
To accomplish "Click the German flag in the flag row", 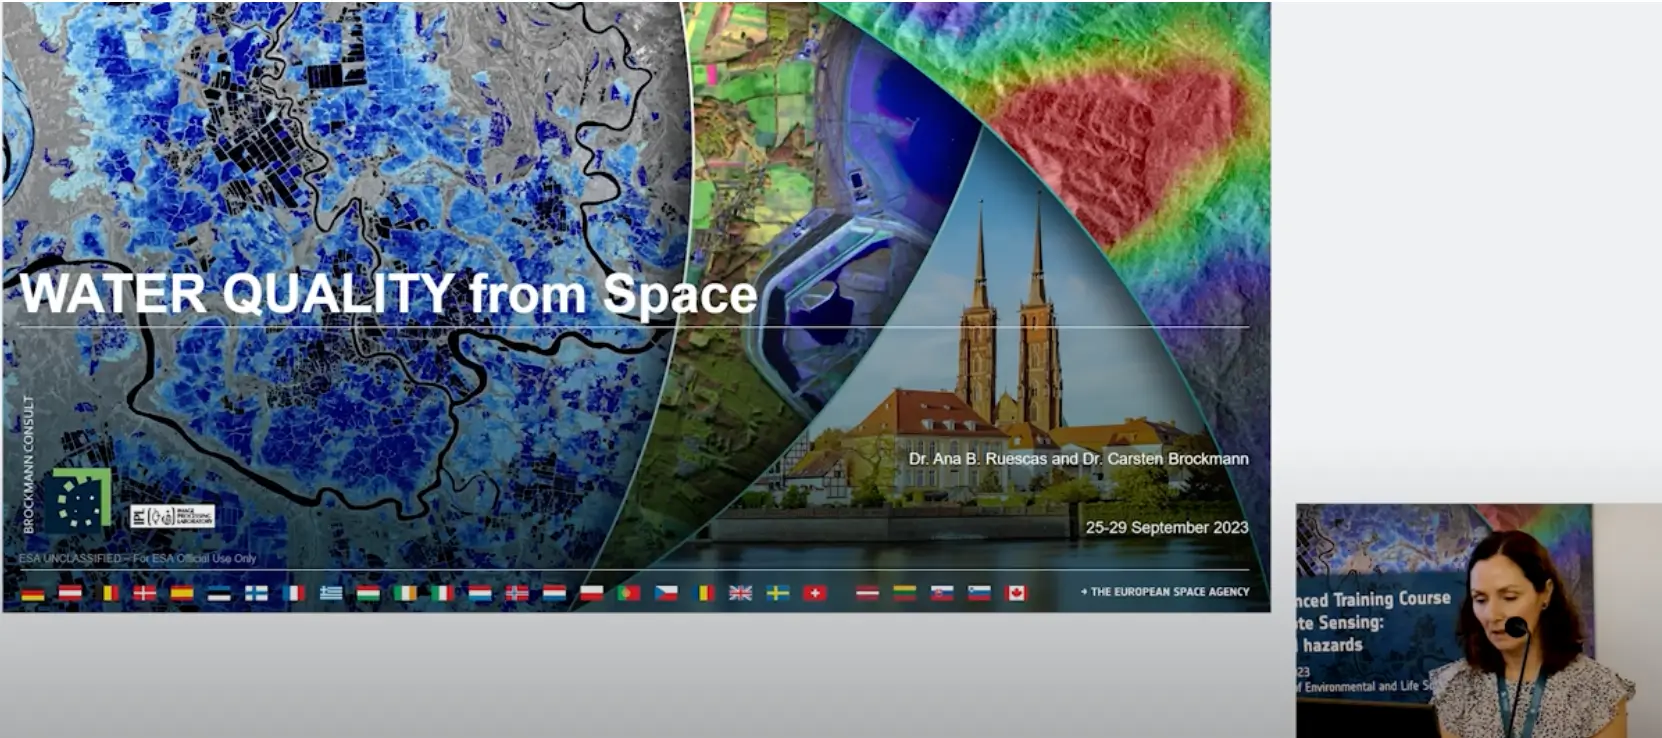I will tap(33, 593).
